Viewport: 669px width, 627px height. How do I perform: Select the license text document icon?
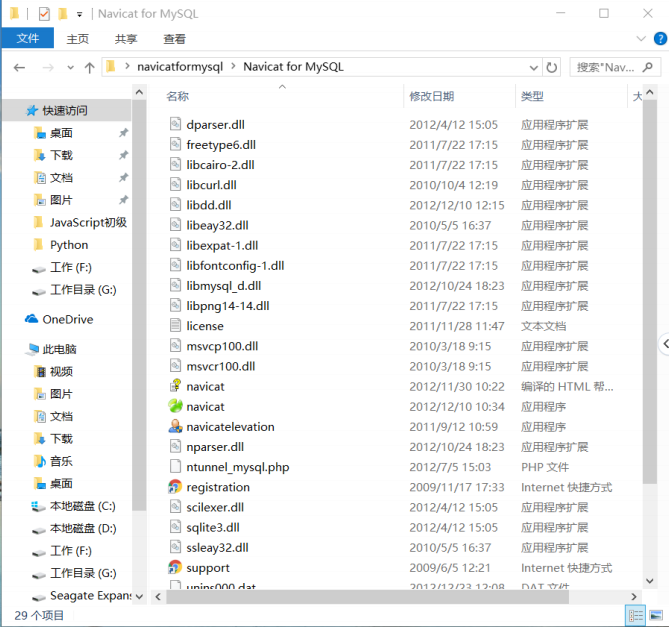pyautogui.click(x=175, y=325)
